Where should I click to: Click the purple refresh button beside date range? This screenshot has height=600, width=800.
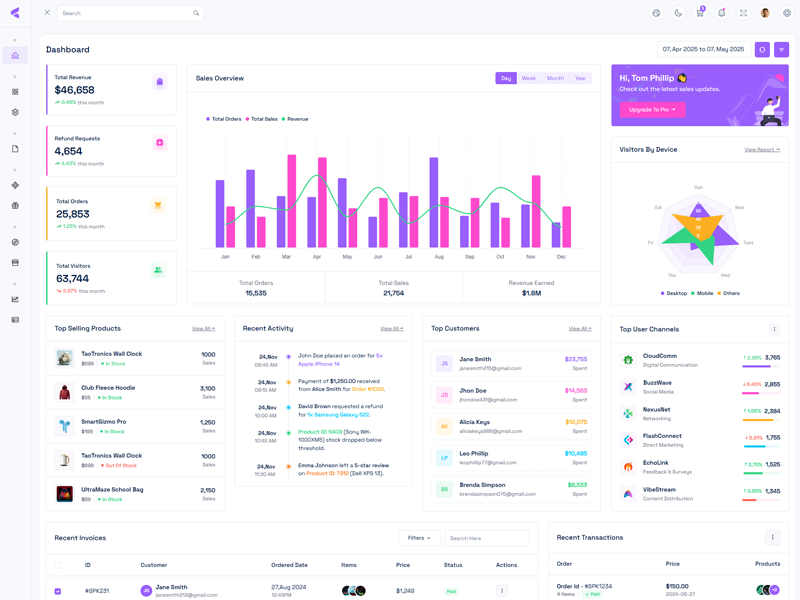[762, 49]
